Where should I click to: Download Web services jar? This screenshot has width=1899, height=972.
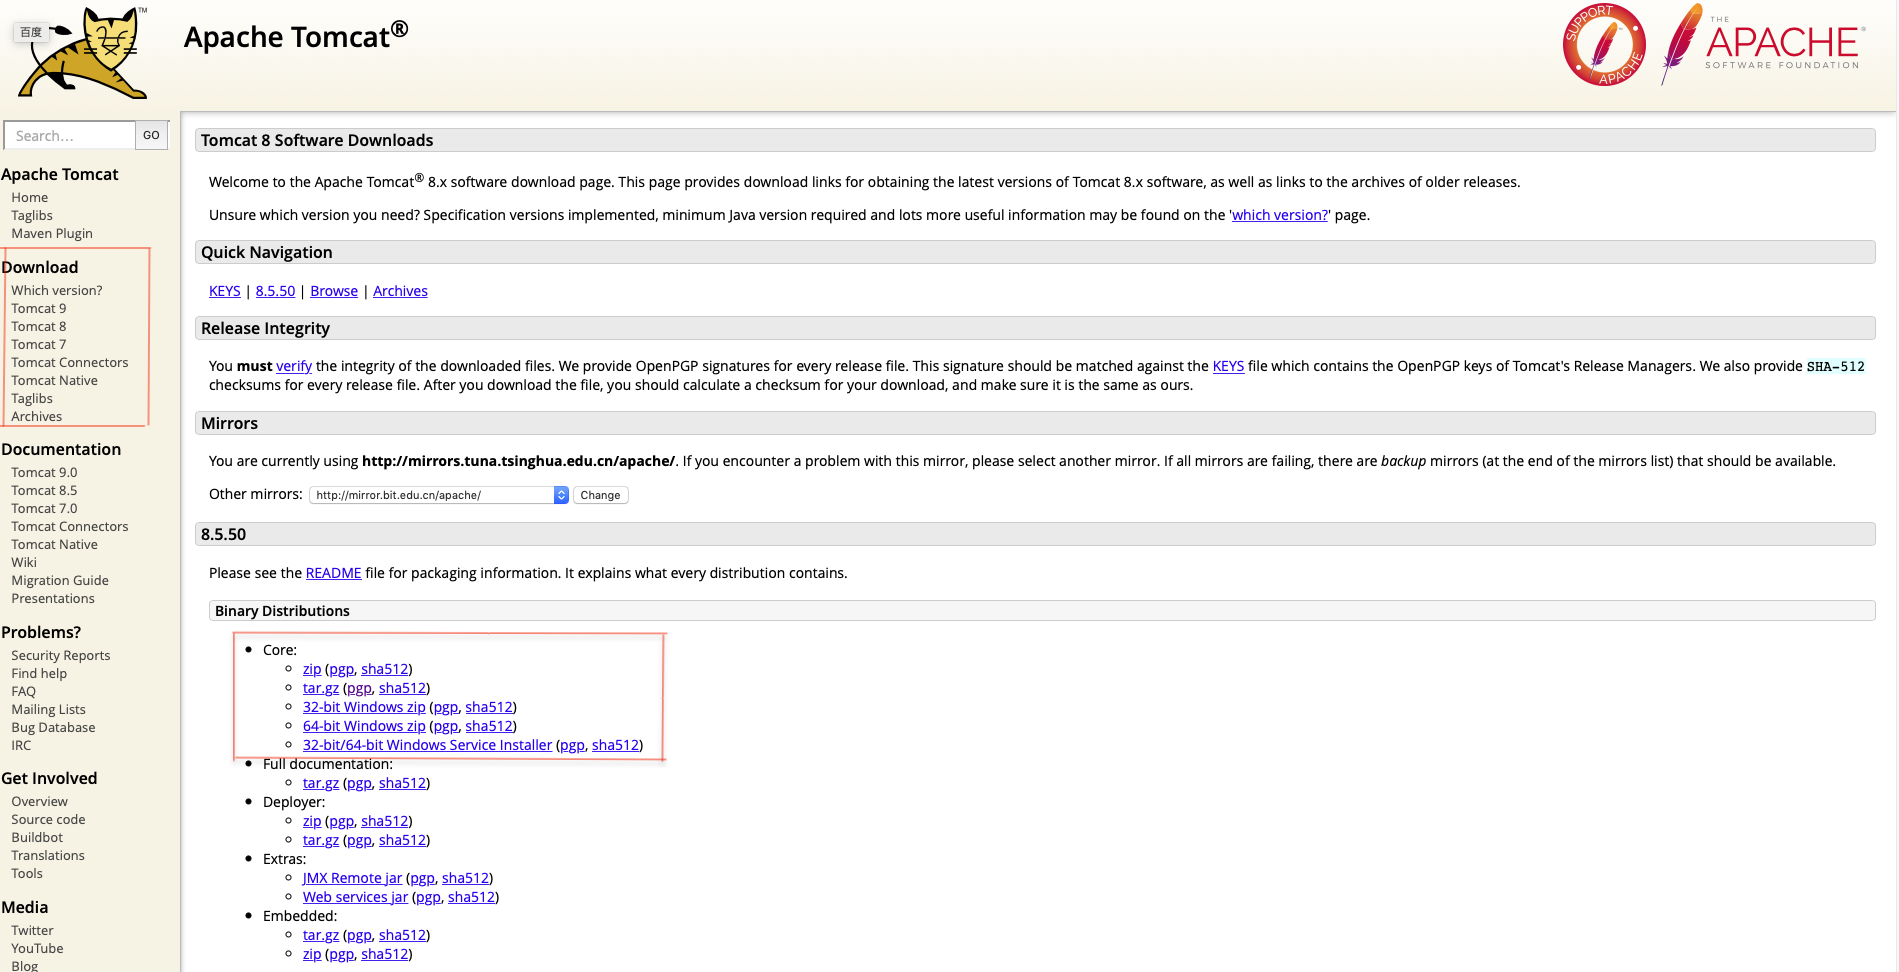[355, 897]
